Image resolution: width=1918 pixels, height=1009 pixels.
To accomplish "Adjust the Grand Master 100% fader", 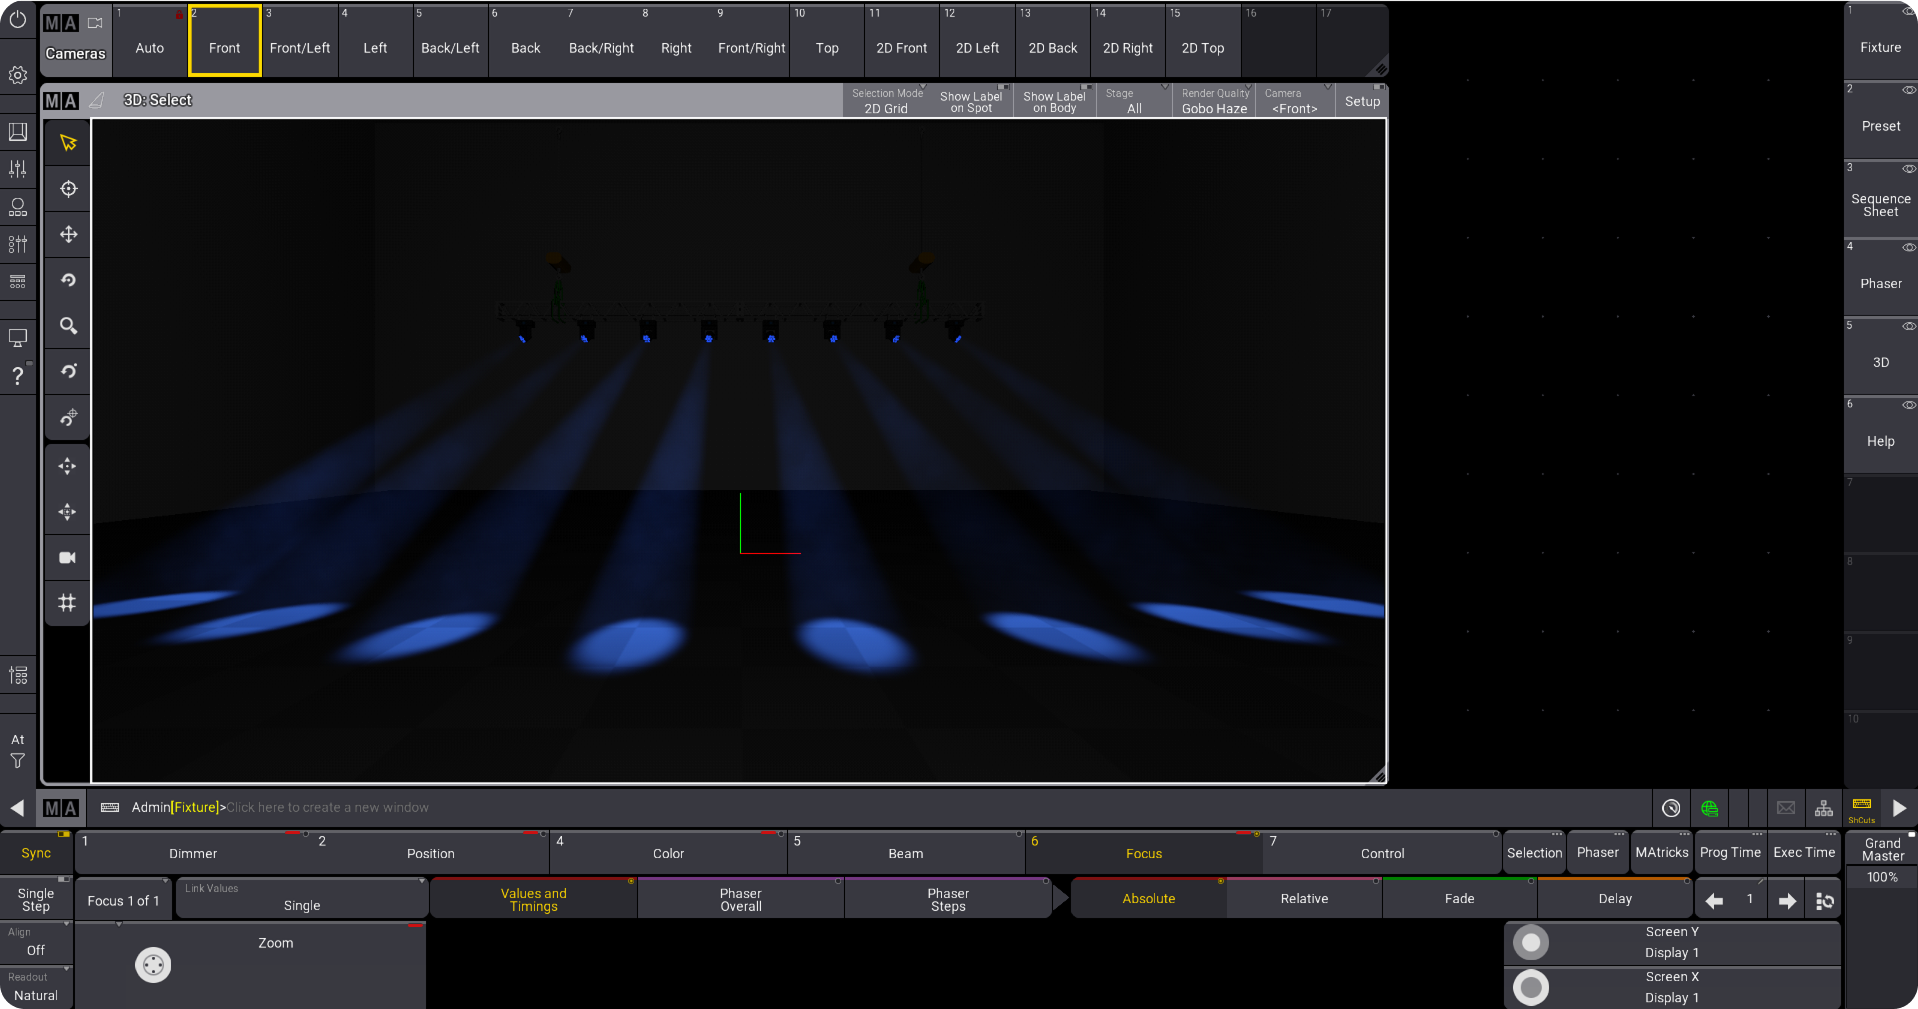I will click(1881, 877).
